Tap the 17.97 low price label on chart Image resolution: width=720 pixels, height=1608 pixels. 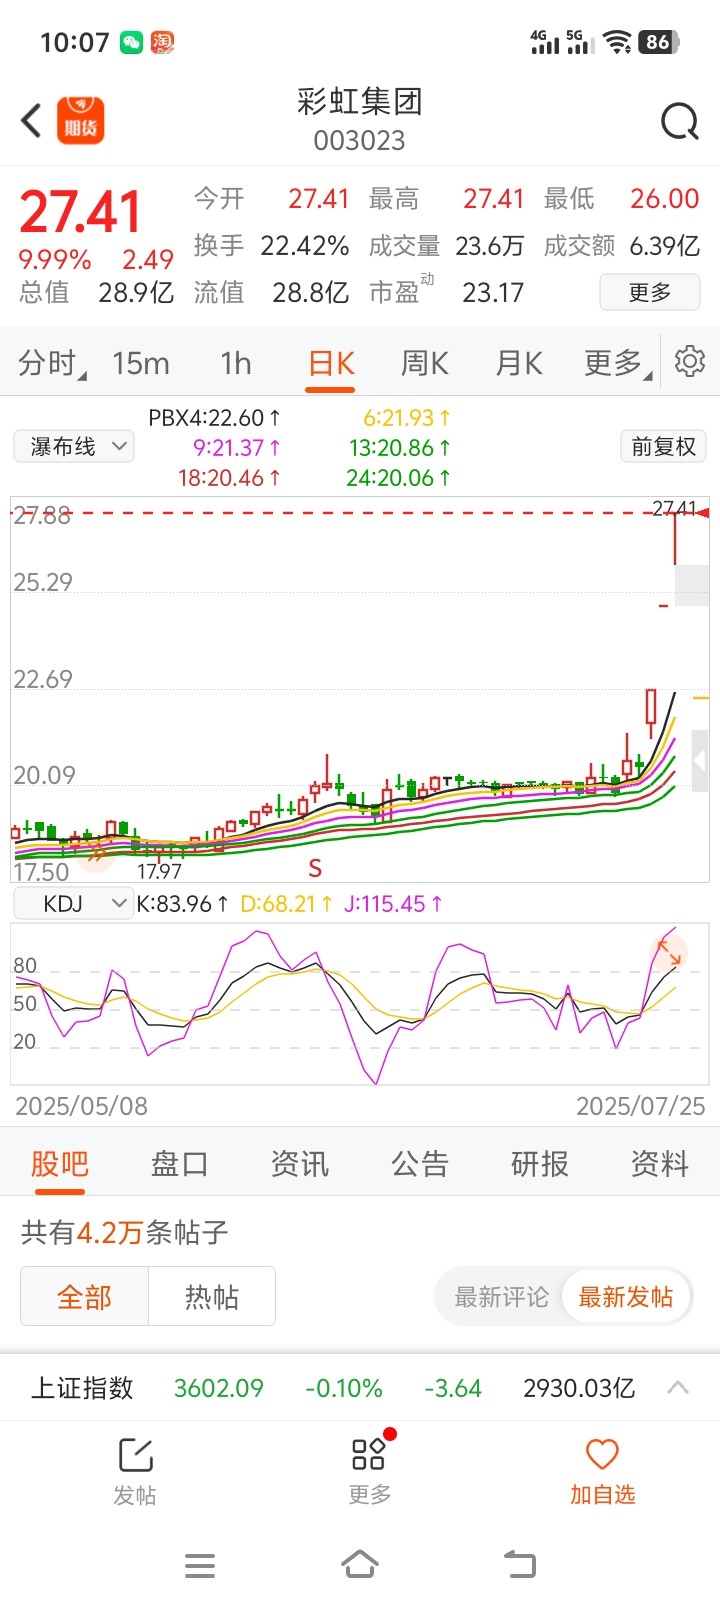click(159, 871)
